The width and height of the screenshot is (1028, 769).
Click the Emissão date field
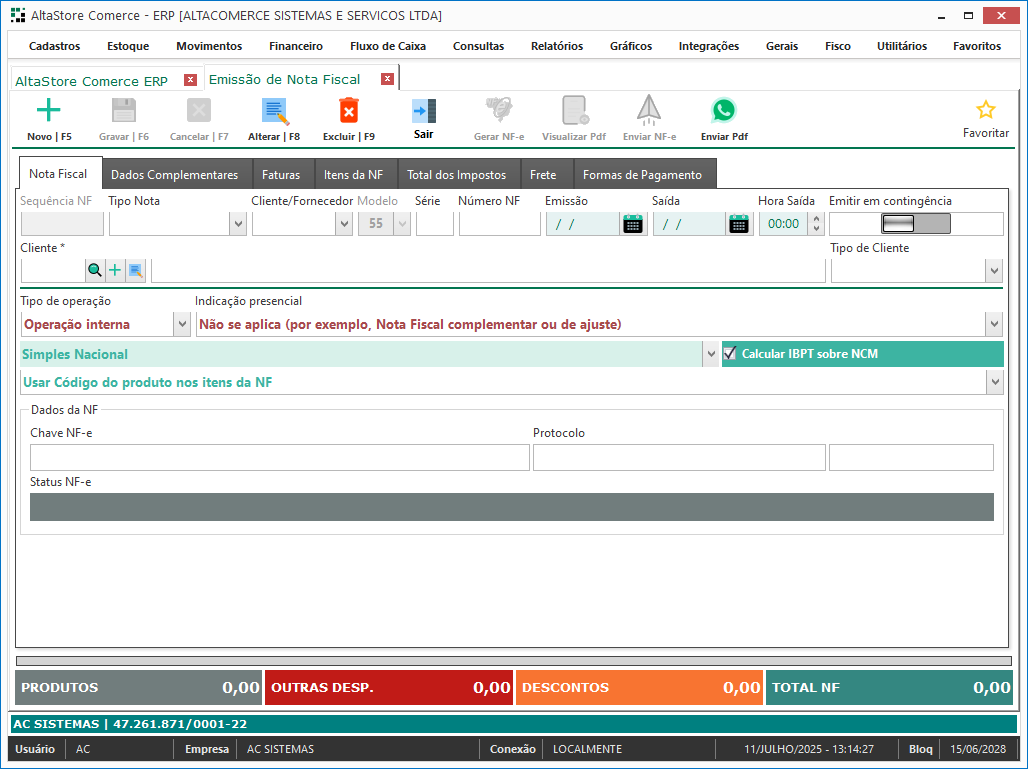point(583,224)
